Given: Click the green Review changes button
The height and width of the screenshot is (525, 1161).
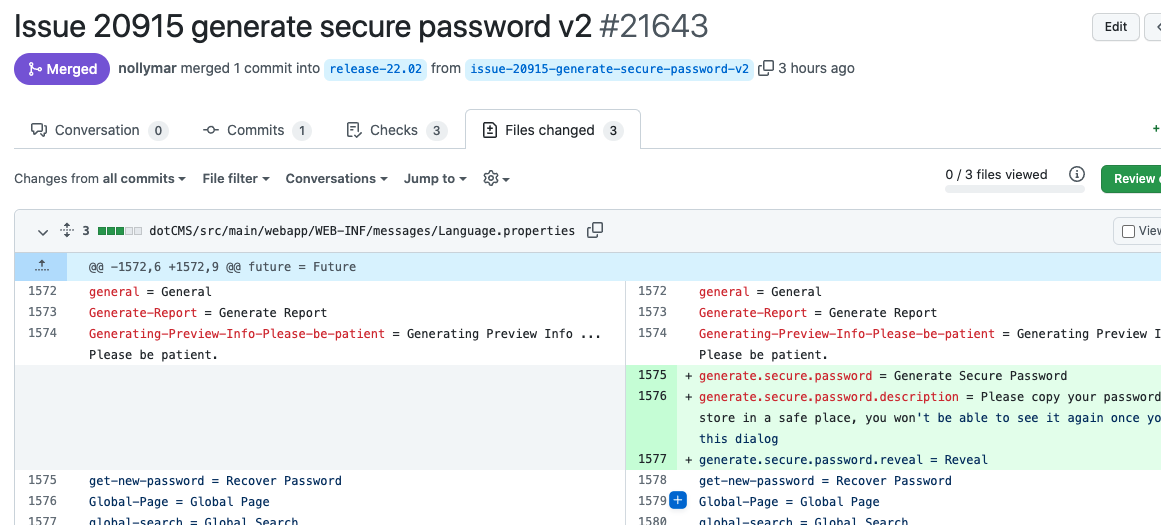Looking at the screenshot, I should [1131, 178].
